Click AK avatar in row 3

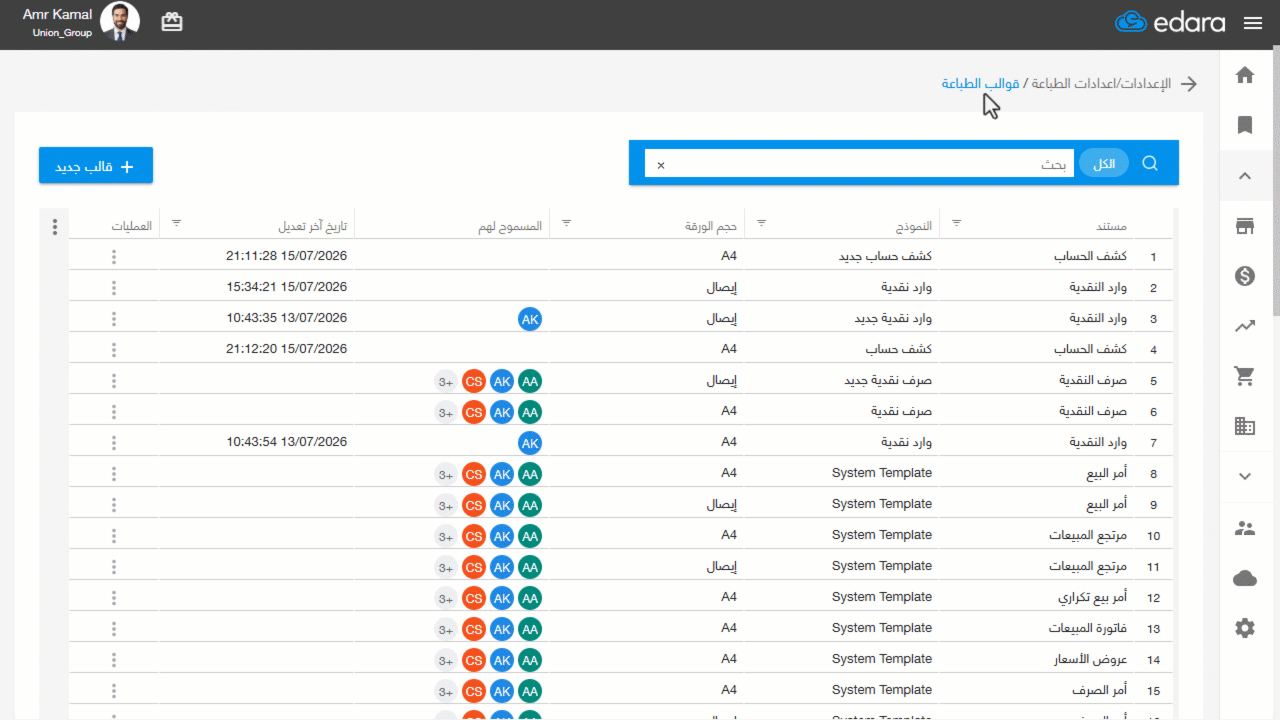click(x=530, y=319)
